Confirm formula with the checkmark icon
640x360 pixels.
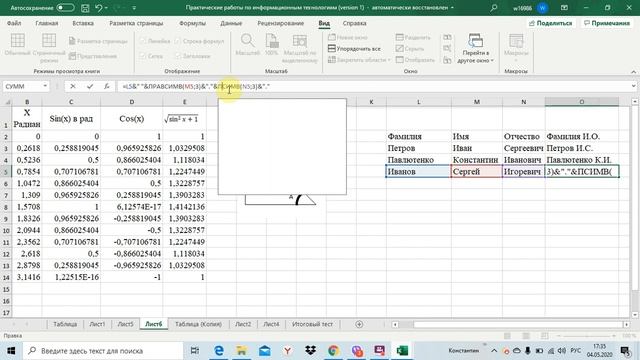tap(90, 86)
